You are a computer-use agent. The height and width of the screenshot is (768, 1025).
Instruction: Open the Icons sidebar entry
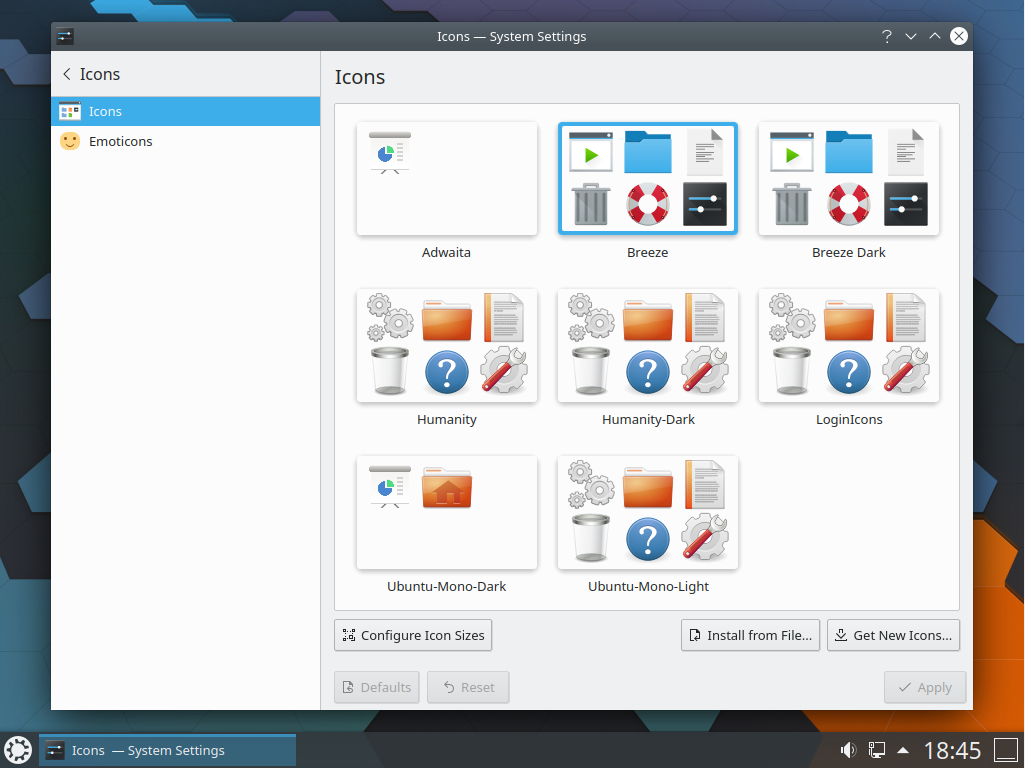[186, 111]
